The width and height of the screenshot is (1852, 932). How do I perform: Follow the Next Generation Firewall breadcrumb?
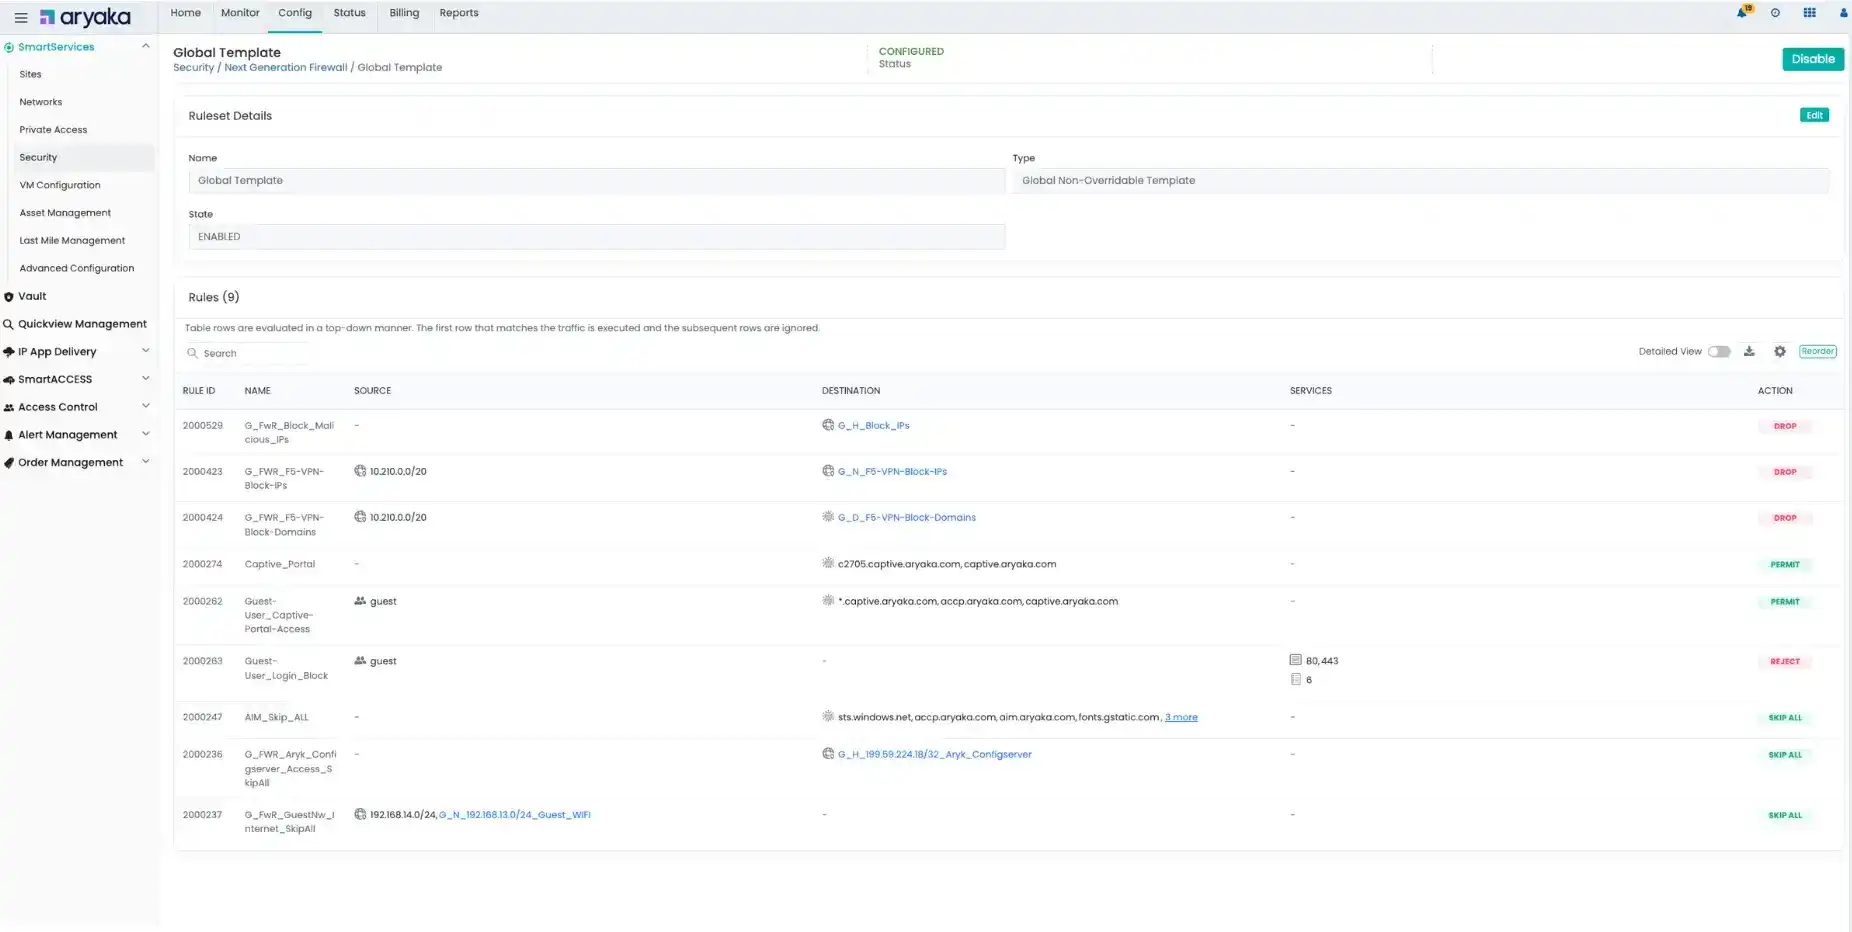click(x=286, y=68)
